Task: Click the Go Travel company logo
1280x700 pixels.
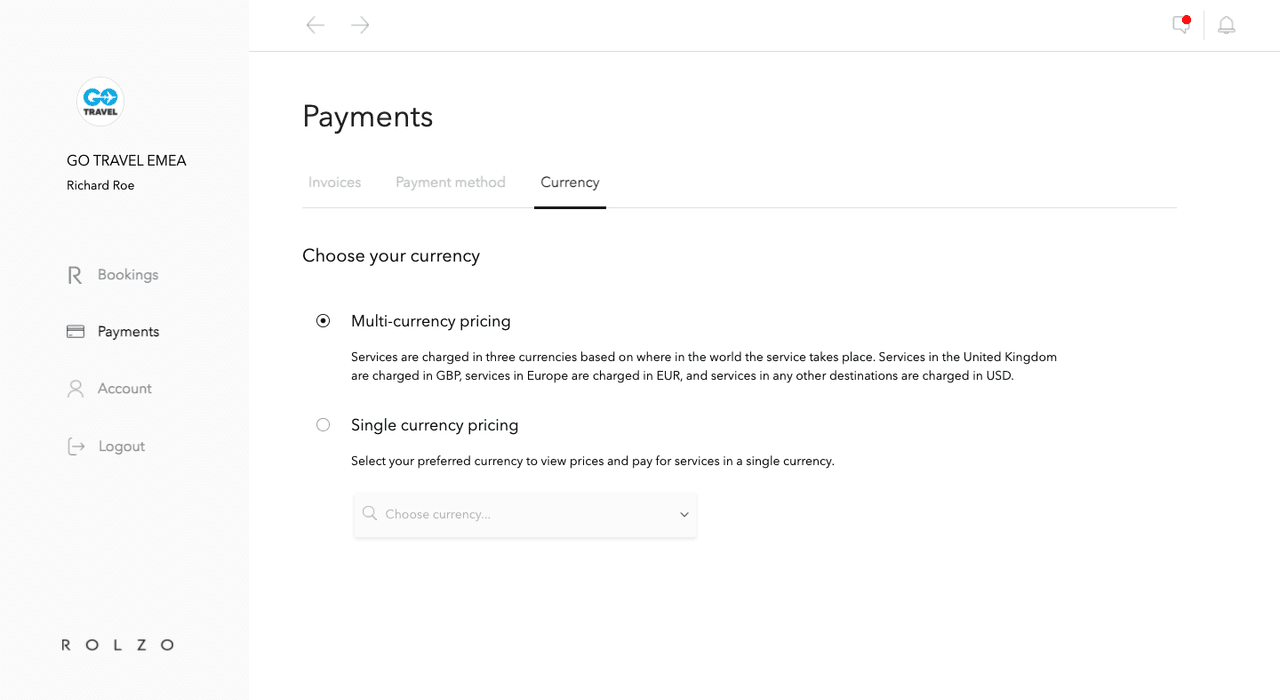Action: 100,101
